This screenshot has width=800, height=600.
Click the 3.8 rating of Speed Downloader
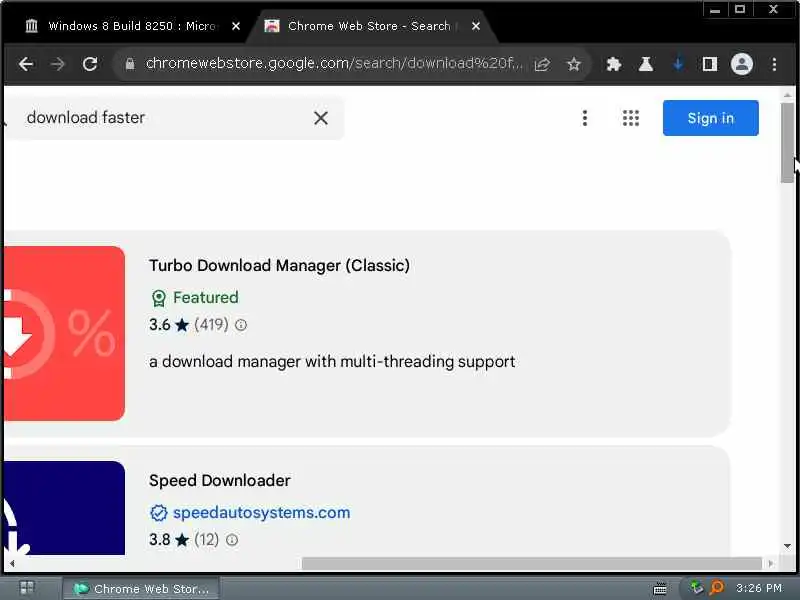coord(160,540)
